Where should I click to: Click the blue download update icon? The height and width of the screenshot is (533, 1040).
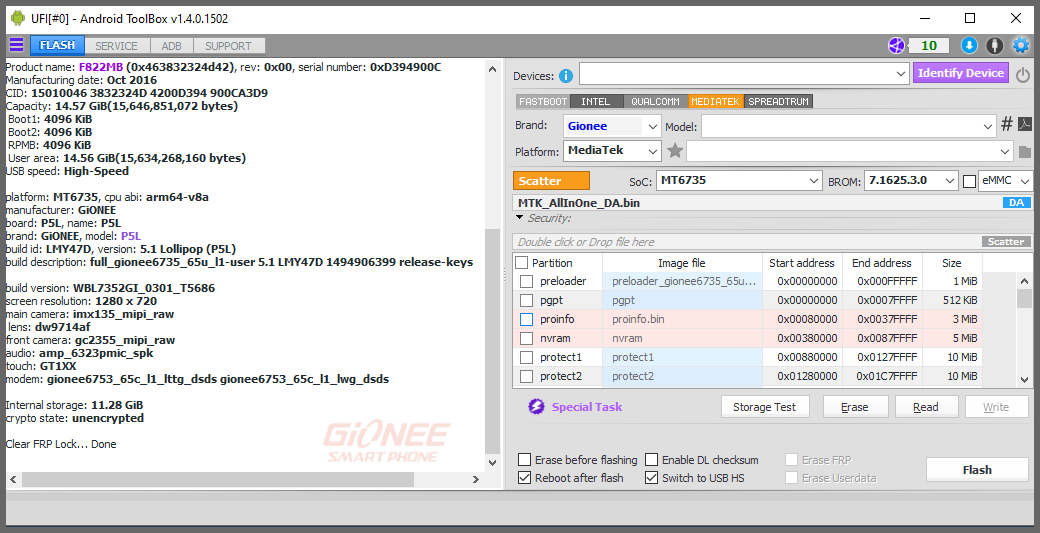pos(969,45)
